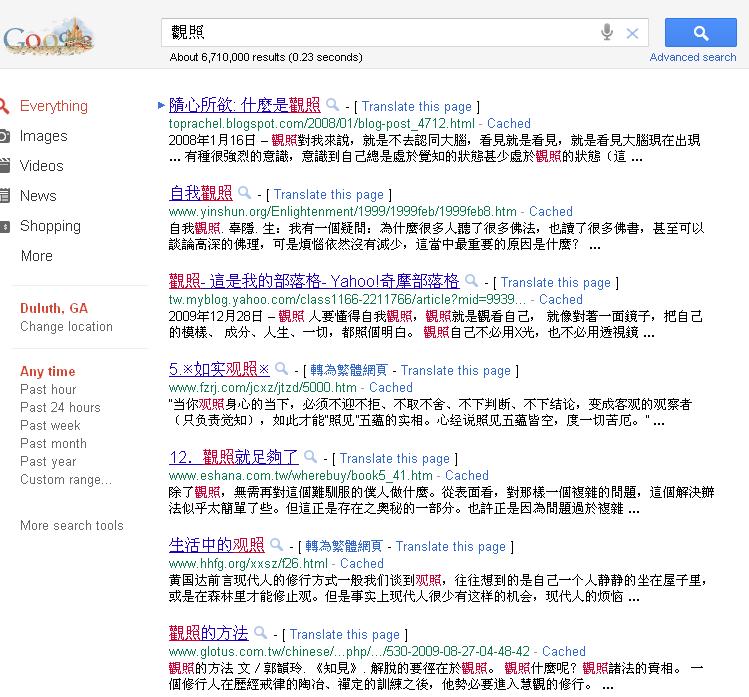
Task: Click preview magnifier beside Yahoo!奇摩部落格 result
Action: pos(471,281)
